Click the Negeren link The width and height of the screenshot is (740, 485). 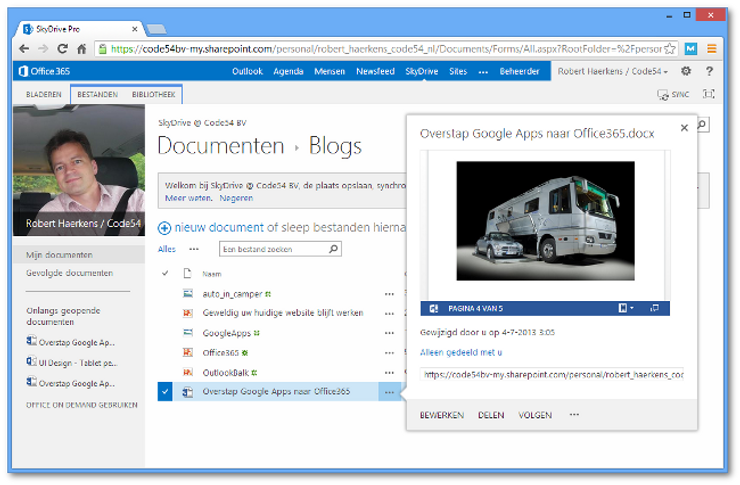236,198
